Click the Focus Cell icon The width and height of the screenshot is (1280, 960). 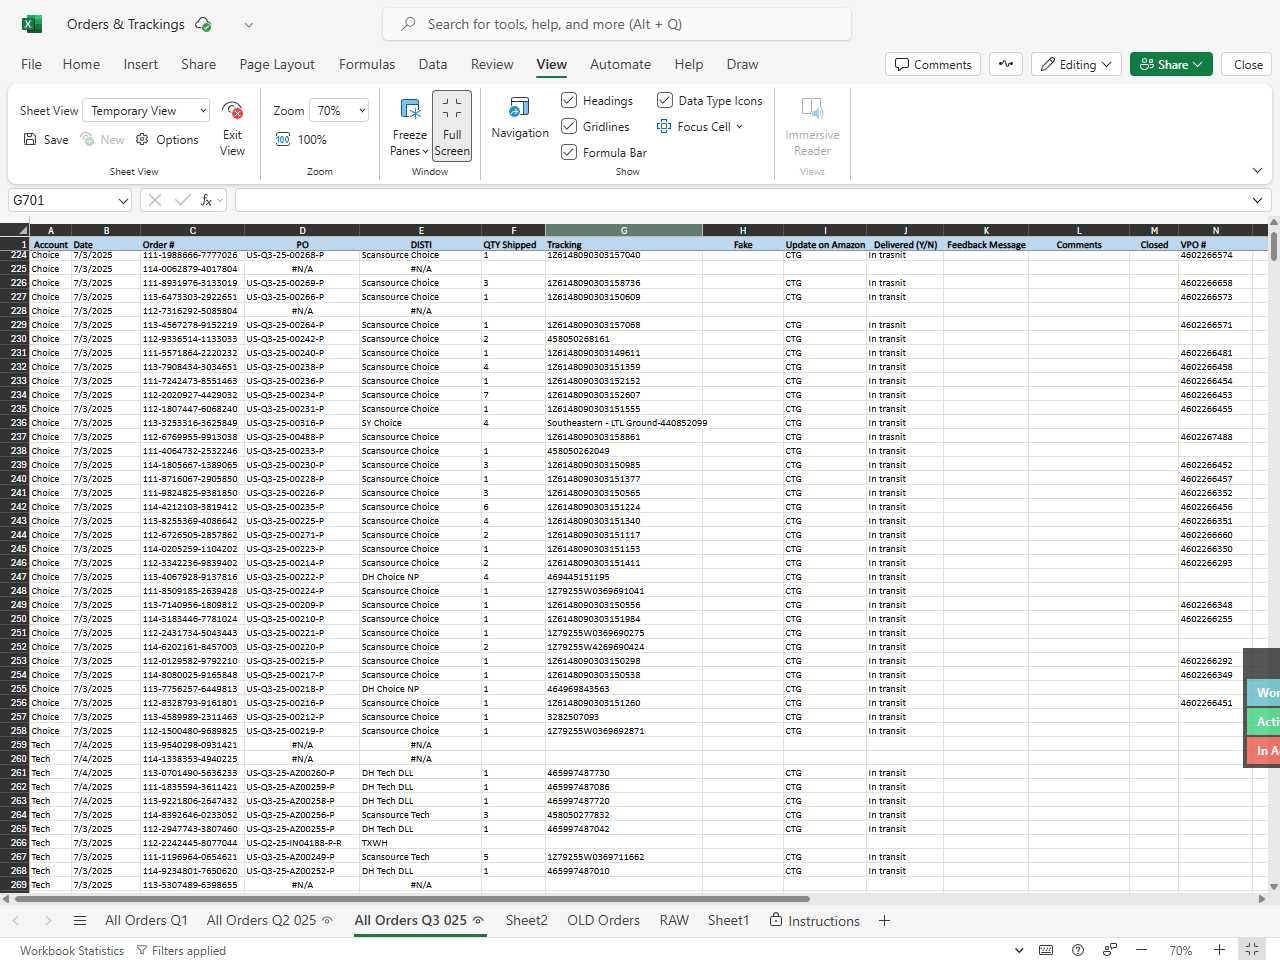(x=664, y=126)
